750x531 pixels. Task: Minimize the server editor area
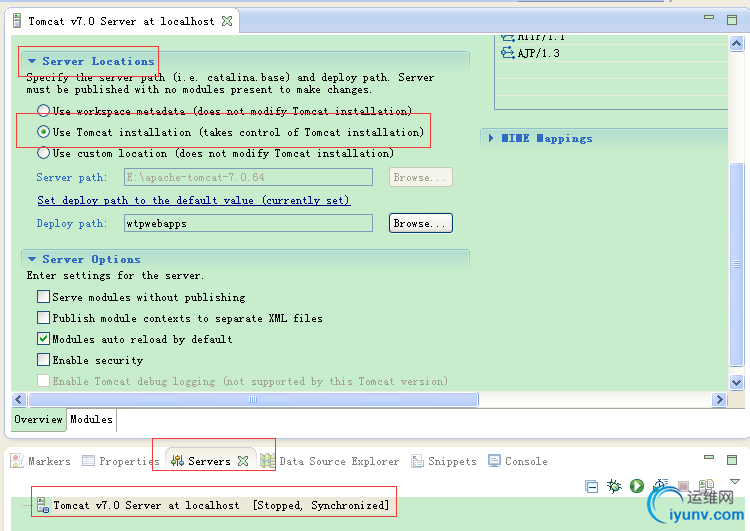[709, 17]
